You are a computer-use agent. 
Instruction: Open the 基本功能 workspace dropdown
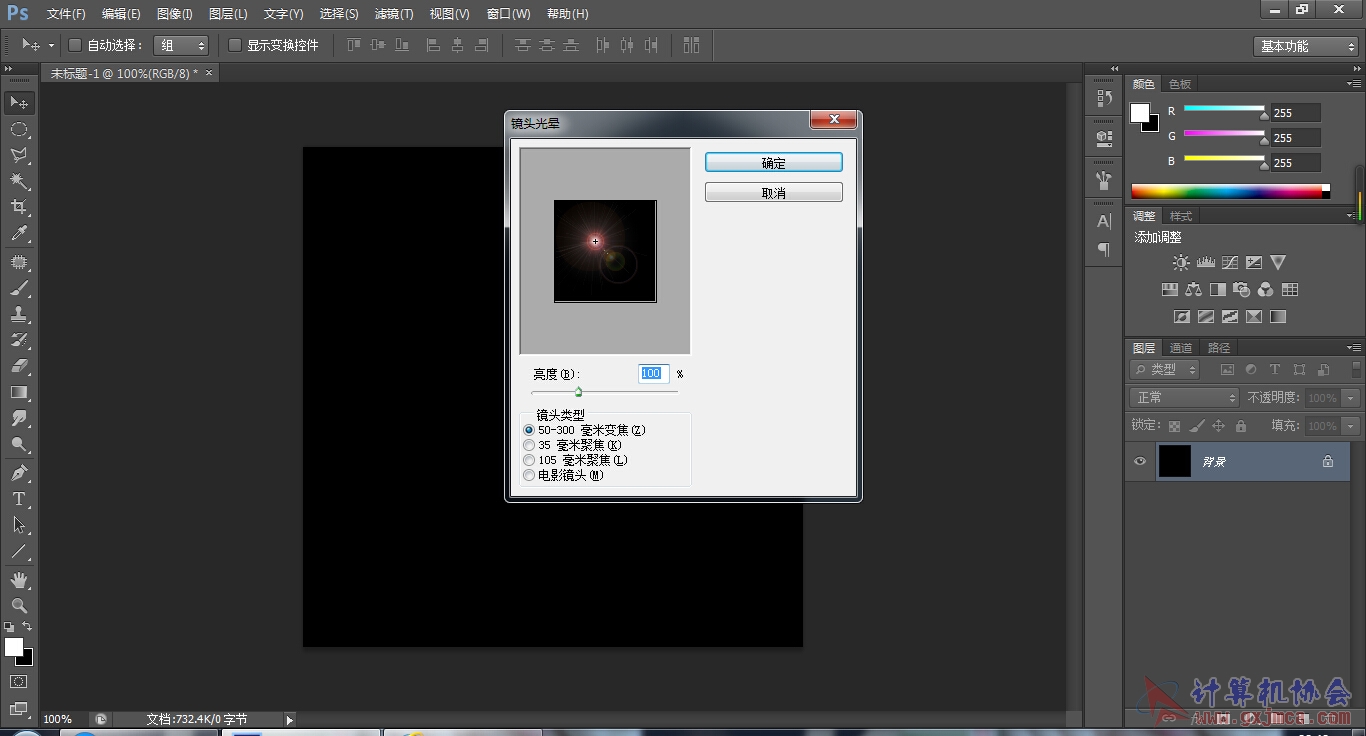1305,46
